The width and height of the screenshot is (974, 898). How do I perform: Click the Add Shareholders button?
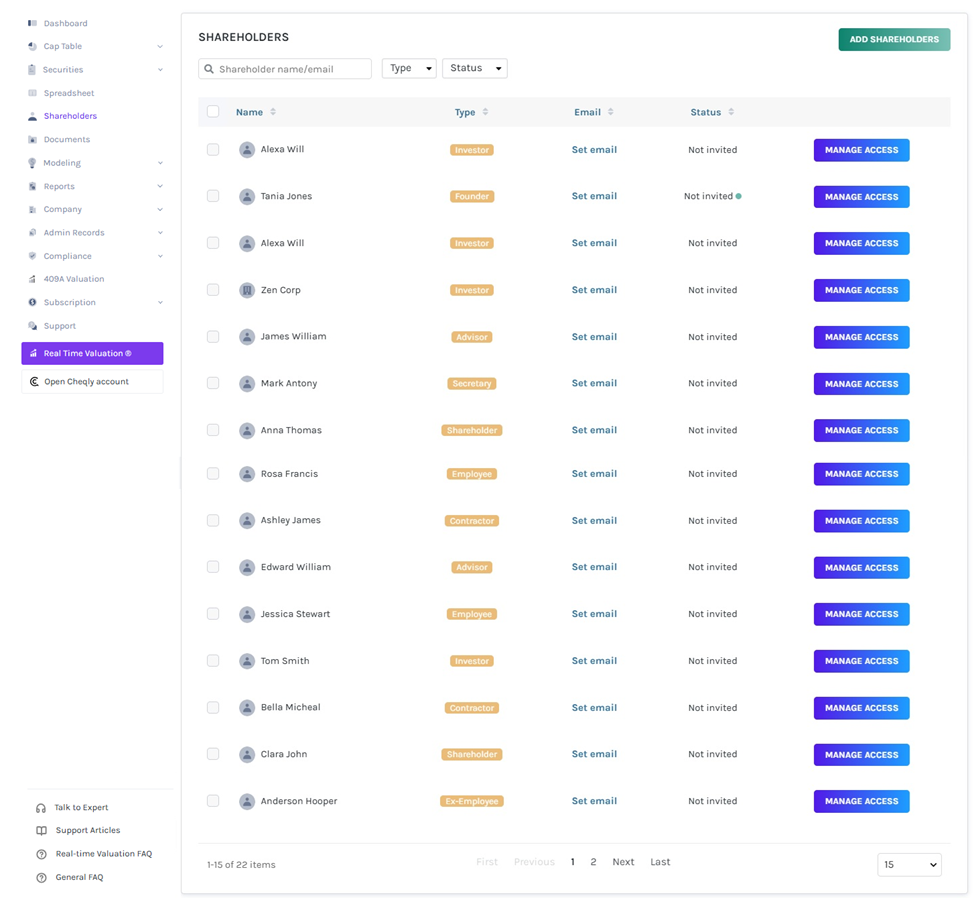[x=894, y=39]
